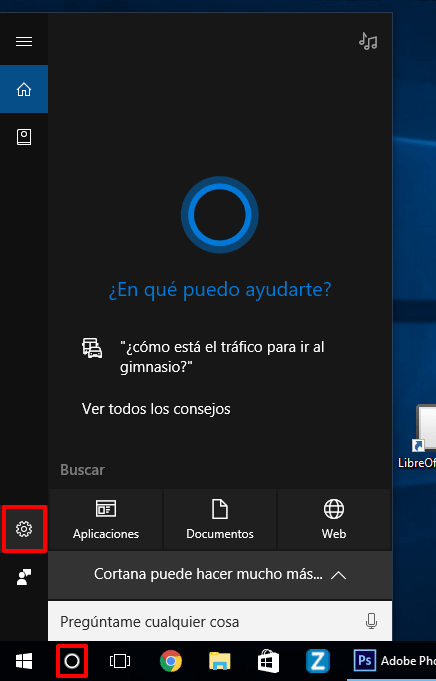Open the Feedback icon in Cortana sidebar
This screenshot has width=436, height=681.
[24, 577]
